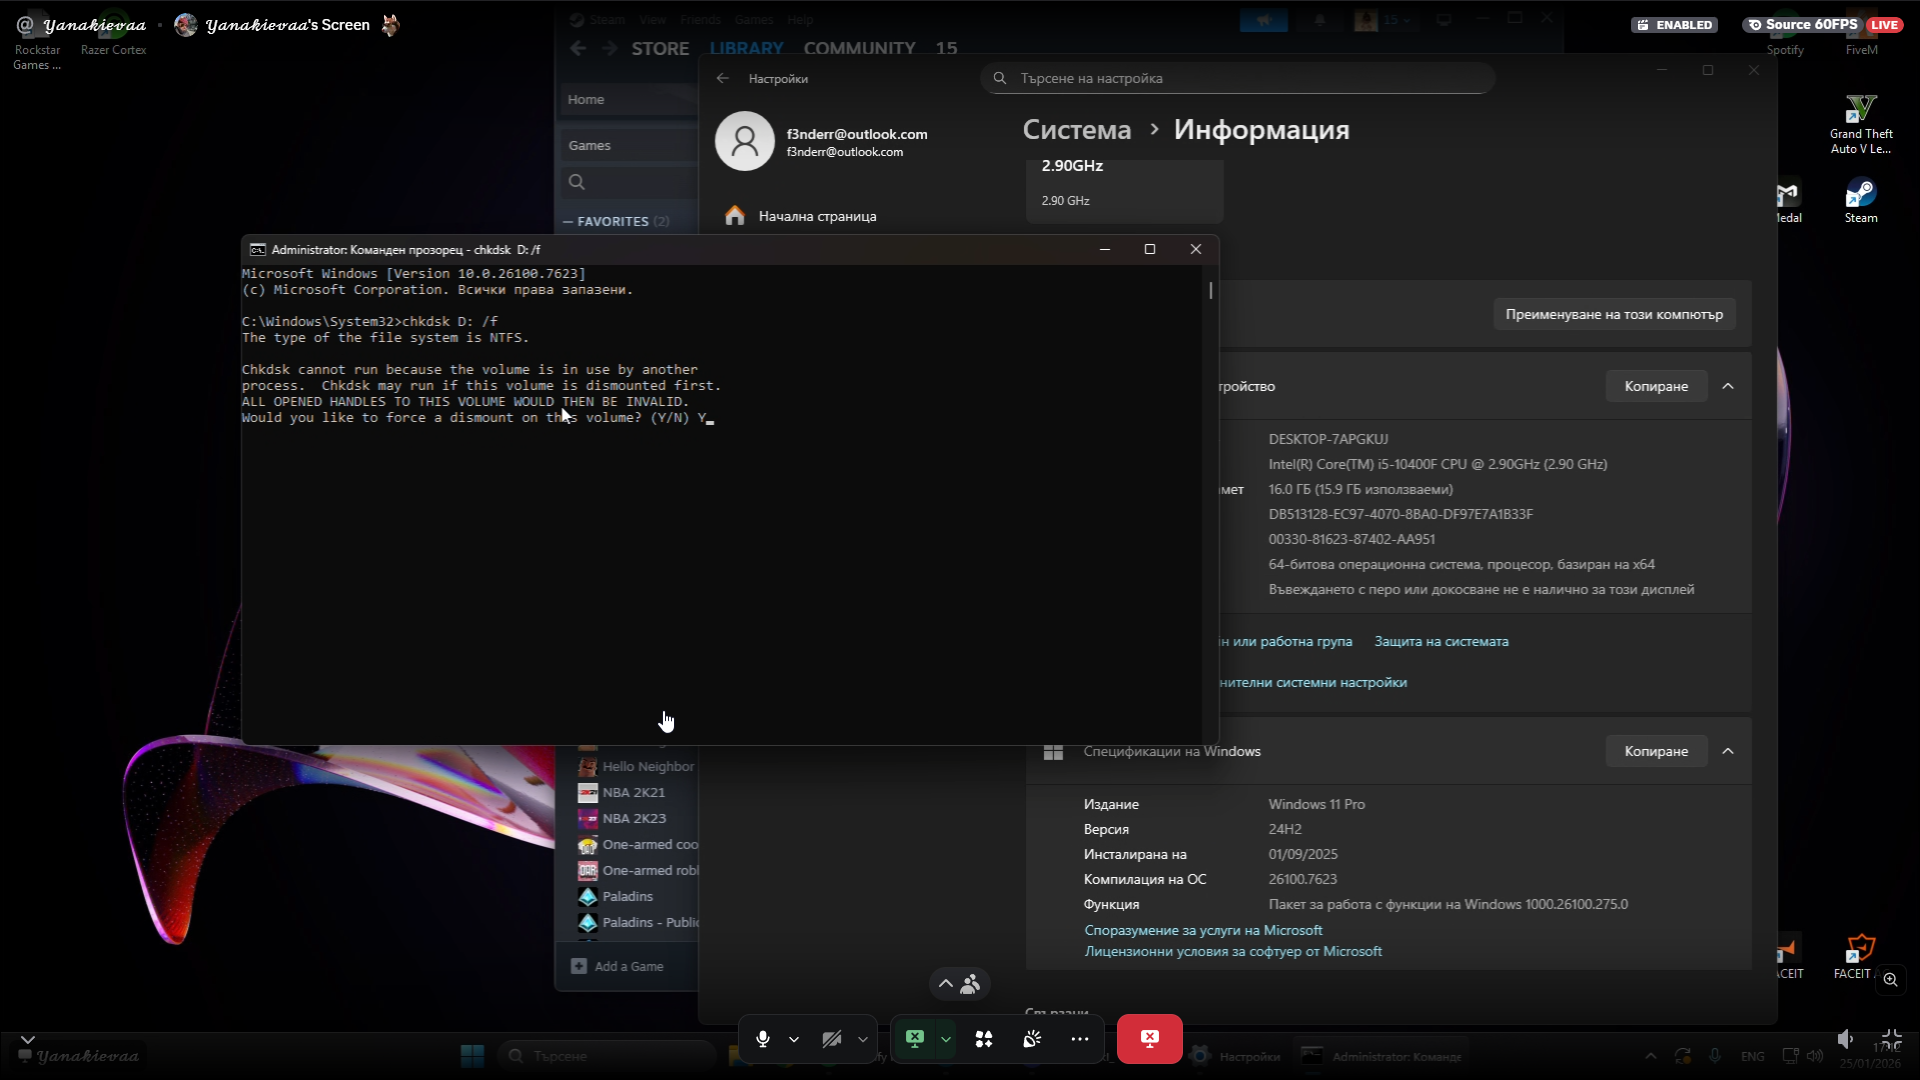Image resolution: width=1920 pixels, height=1080 pixels.
Task: Click the Steam back navigation arrow
Action: pos(578,48)
